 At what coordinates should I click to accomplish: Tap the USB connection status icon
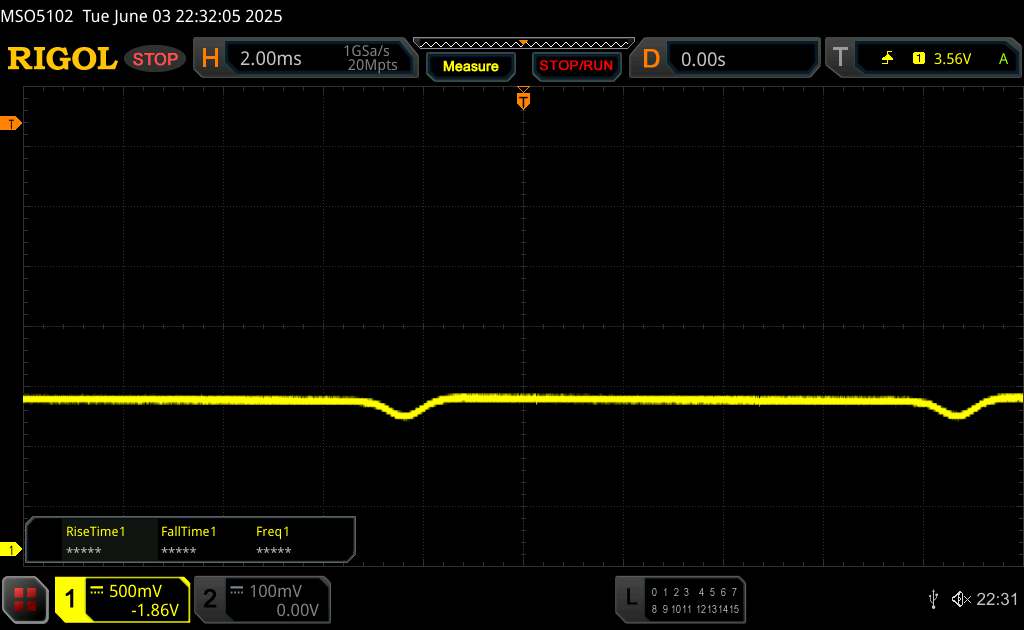(933, 599)
